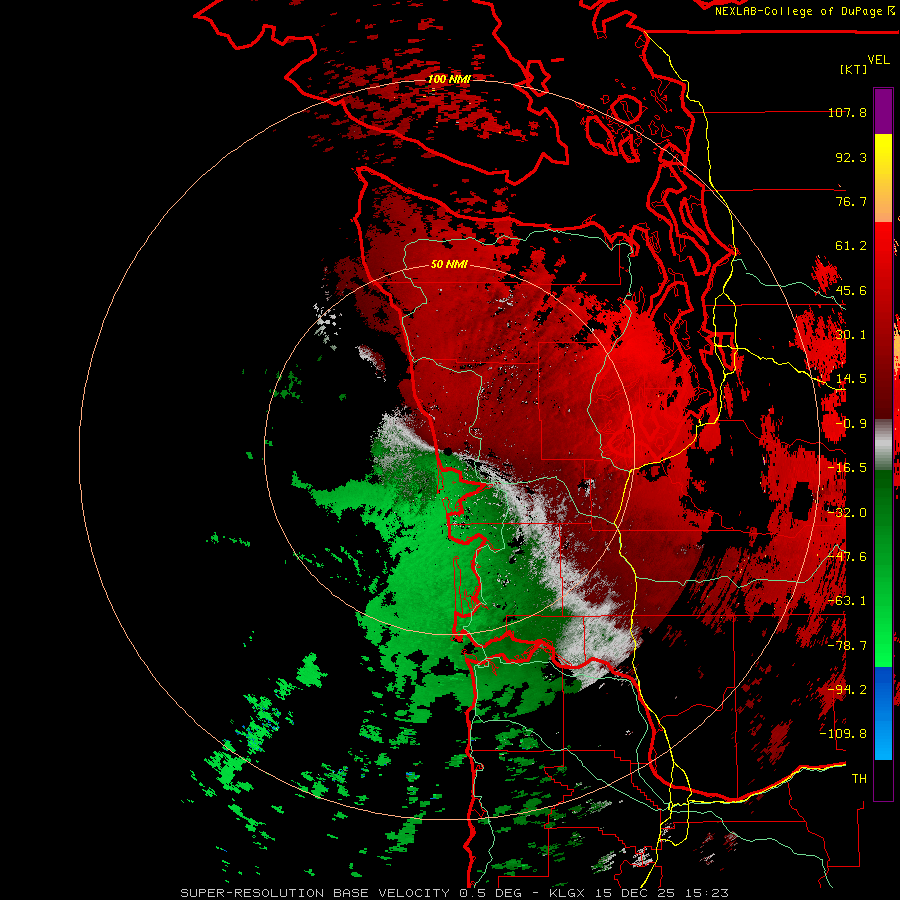
Task: Select the -32.0 scale value
Action: tap(847, 513)
